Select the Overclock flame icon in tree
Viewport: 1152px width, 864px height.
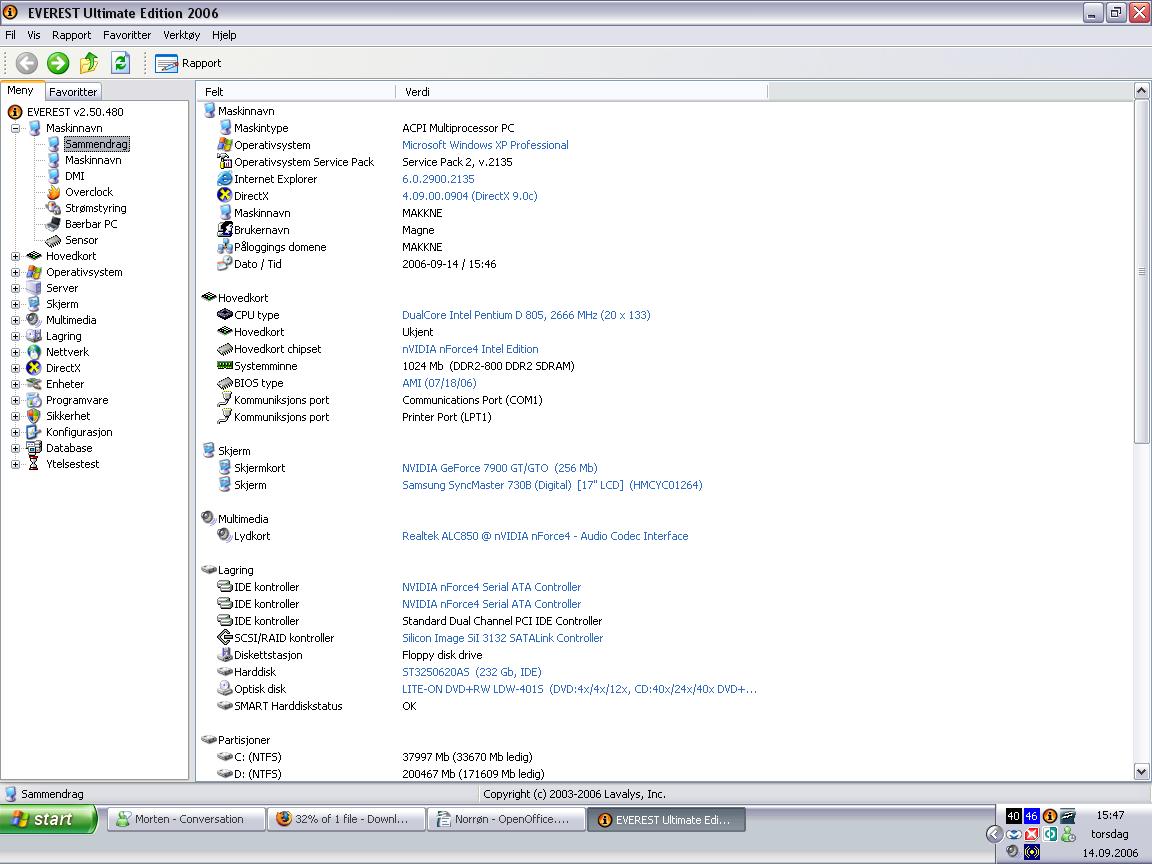click(54, 192)
